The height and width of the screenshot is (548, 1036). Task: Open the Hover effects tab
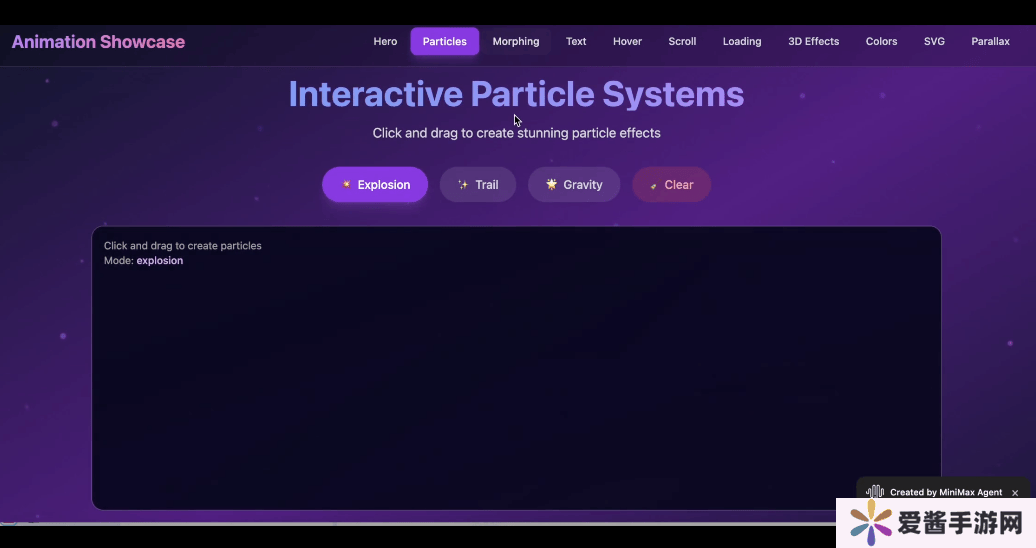click(x=627, y=42)
